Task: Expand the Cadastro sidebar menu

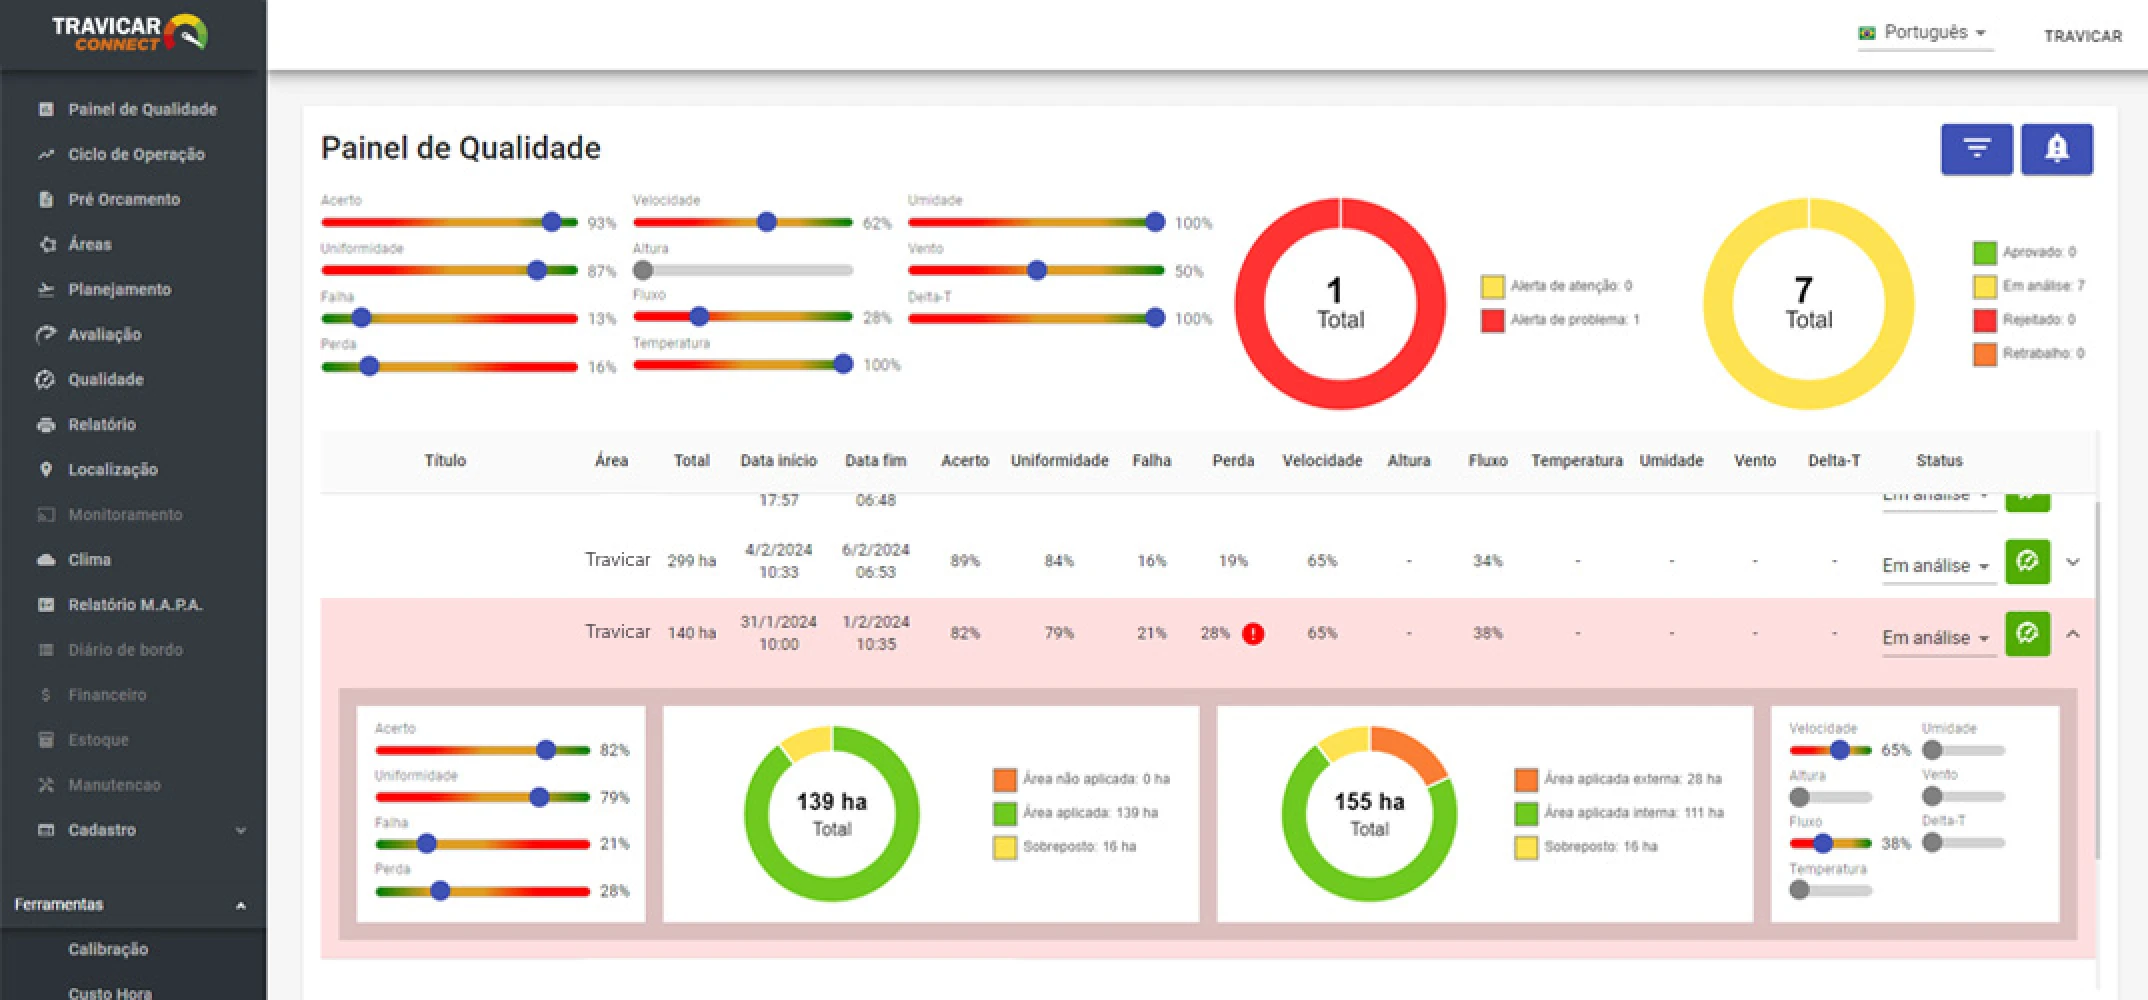Action: 140,829
